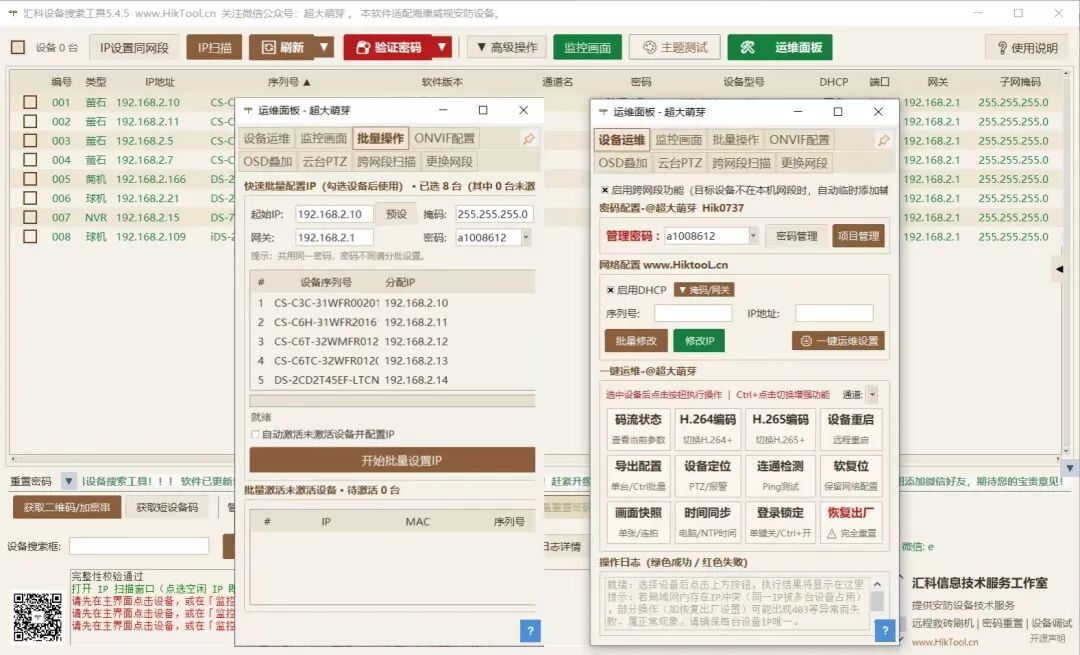Open OSD叠加 tab in 设备运维 panel window

coord(623,163)
